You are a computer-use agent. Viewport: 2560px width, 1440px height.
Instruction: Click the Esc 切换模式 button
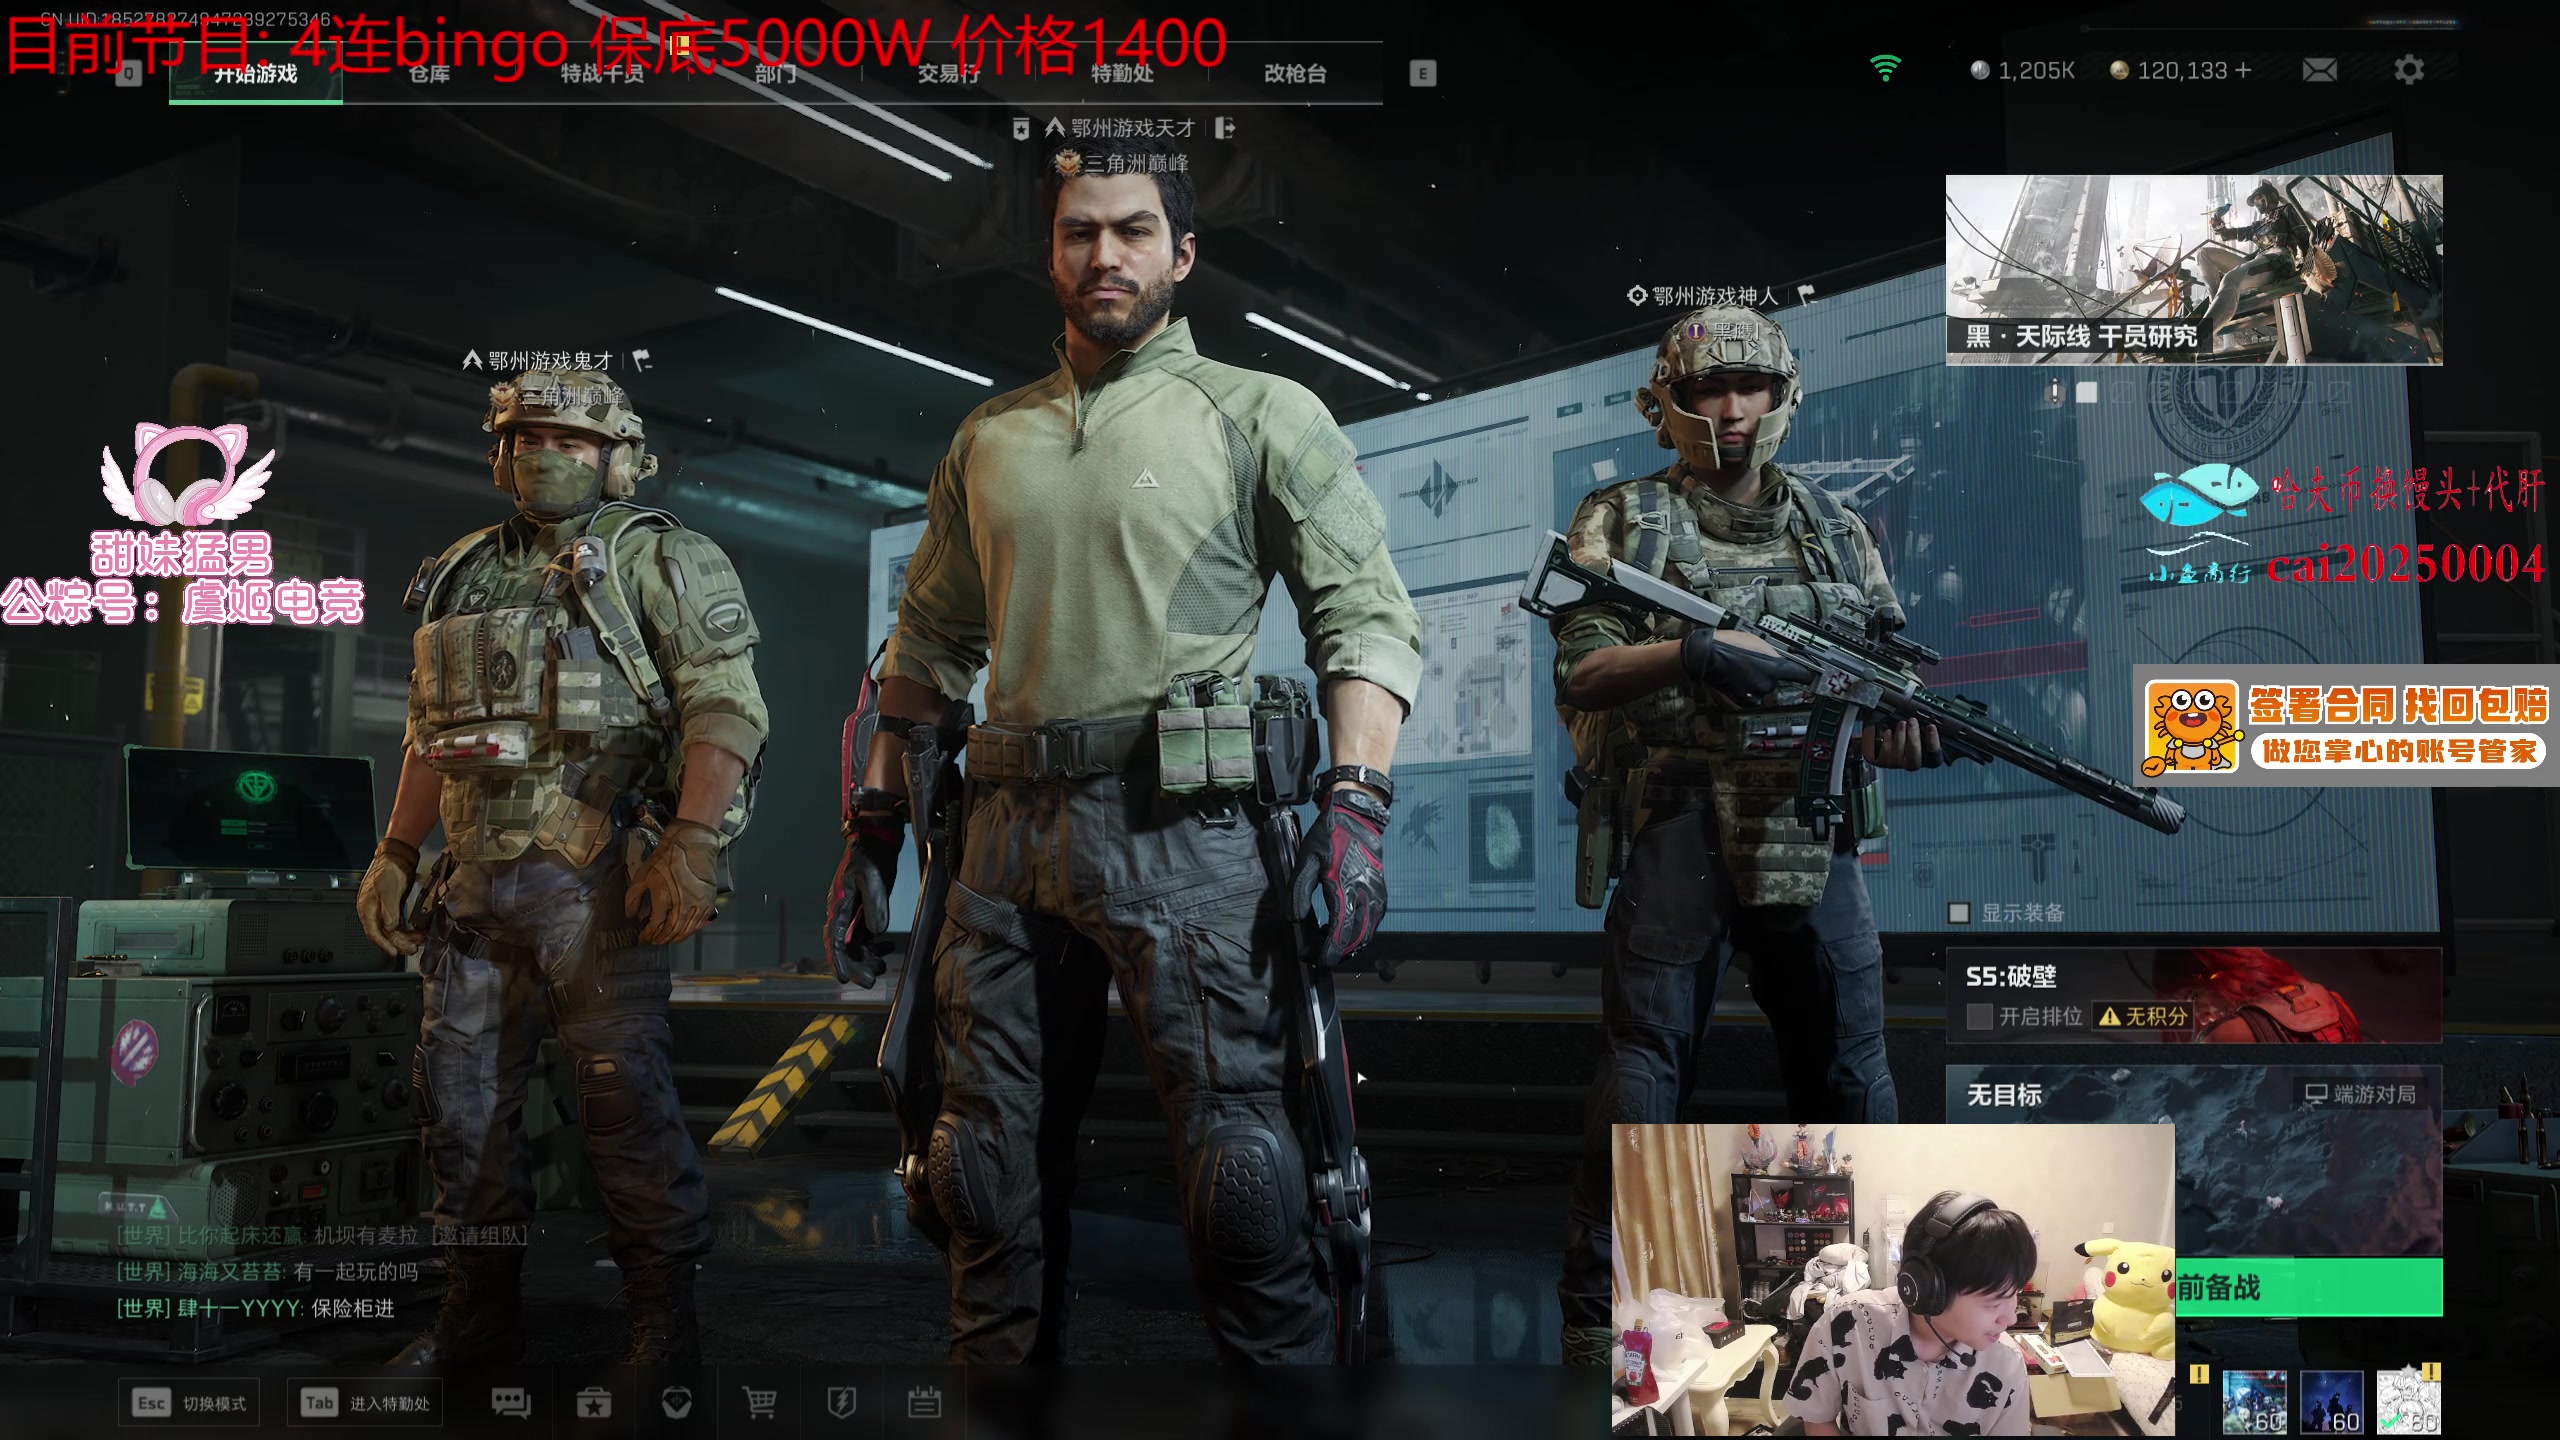pos(190,1403)
